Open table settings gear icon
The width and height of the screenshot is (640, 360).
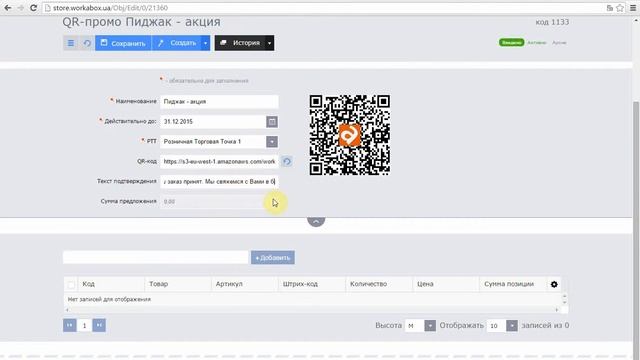click(x=554, y=284)
